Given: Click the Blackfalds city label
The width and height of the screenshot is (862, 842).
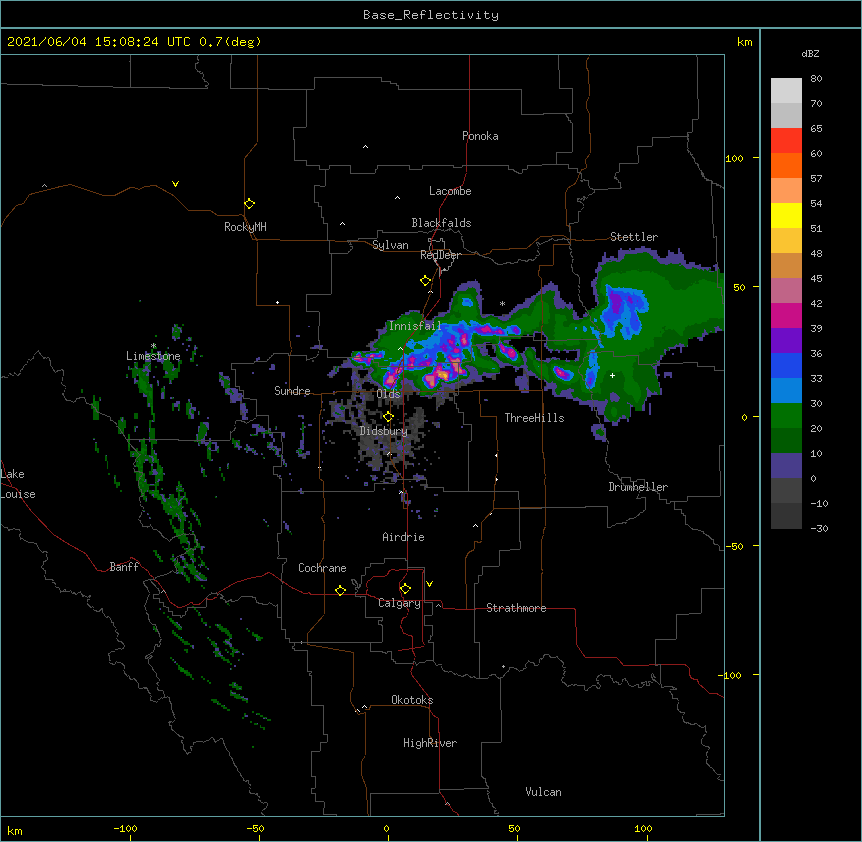Looking at the screenshot, I should [x=441, y=223].
